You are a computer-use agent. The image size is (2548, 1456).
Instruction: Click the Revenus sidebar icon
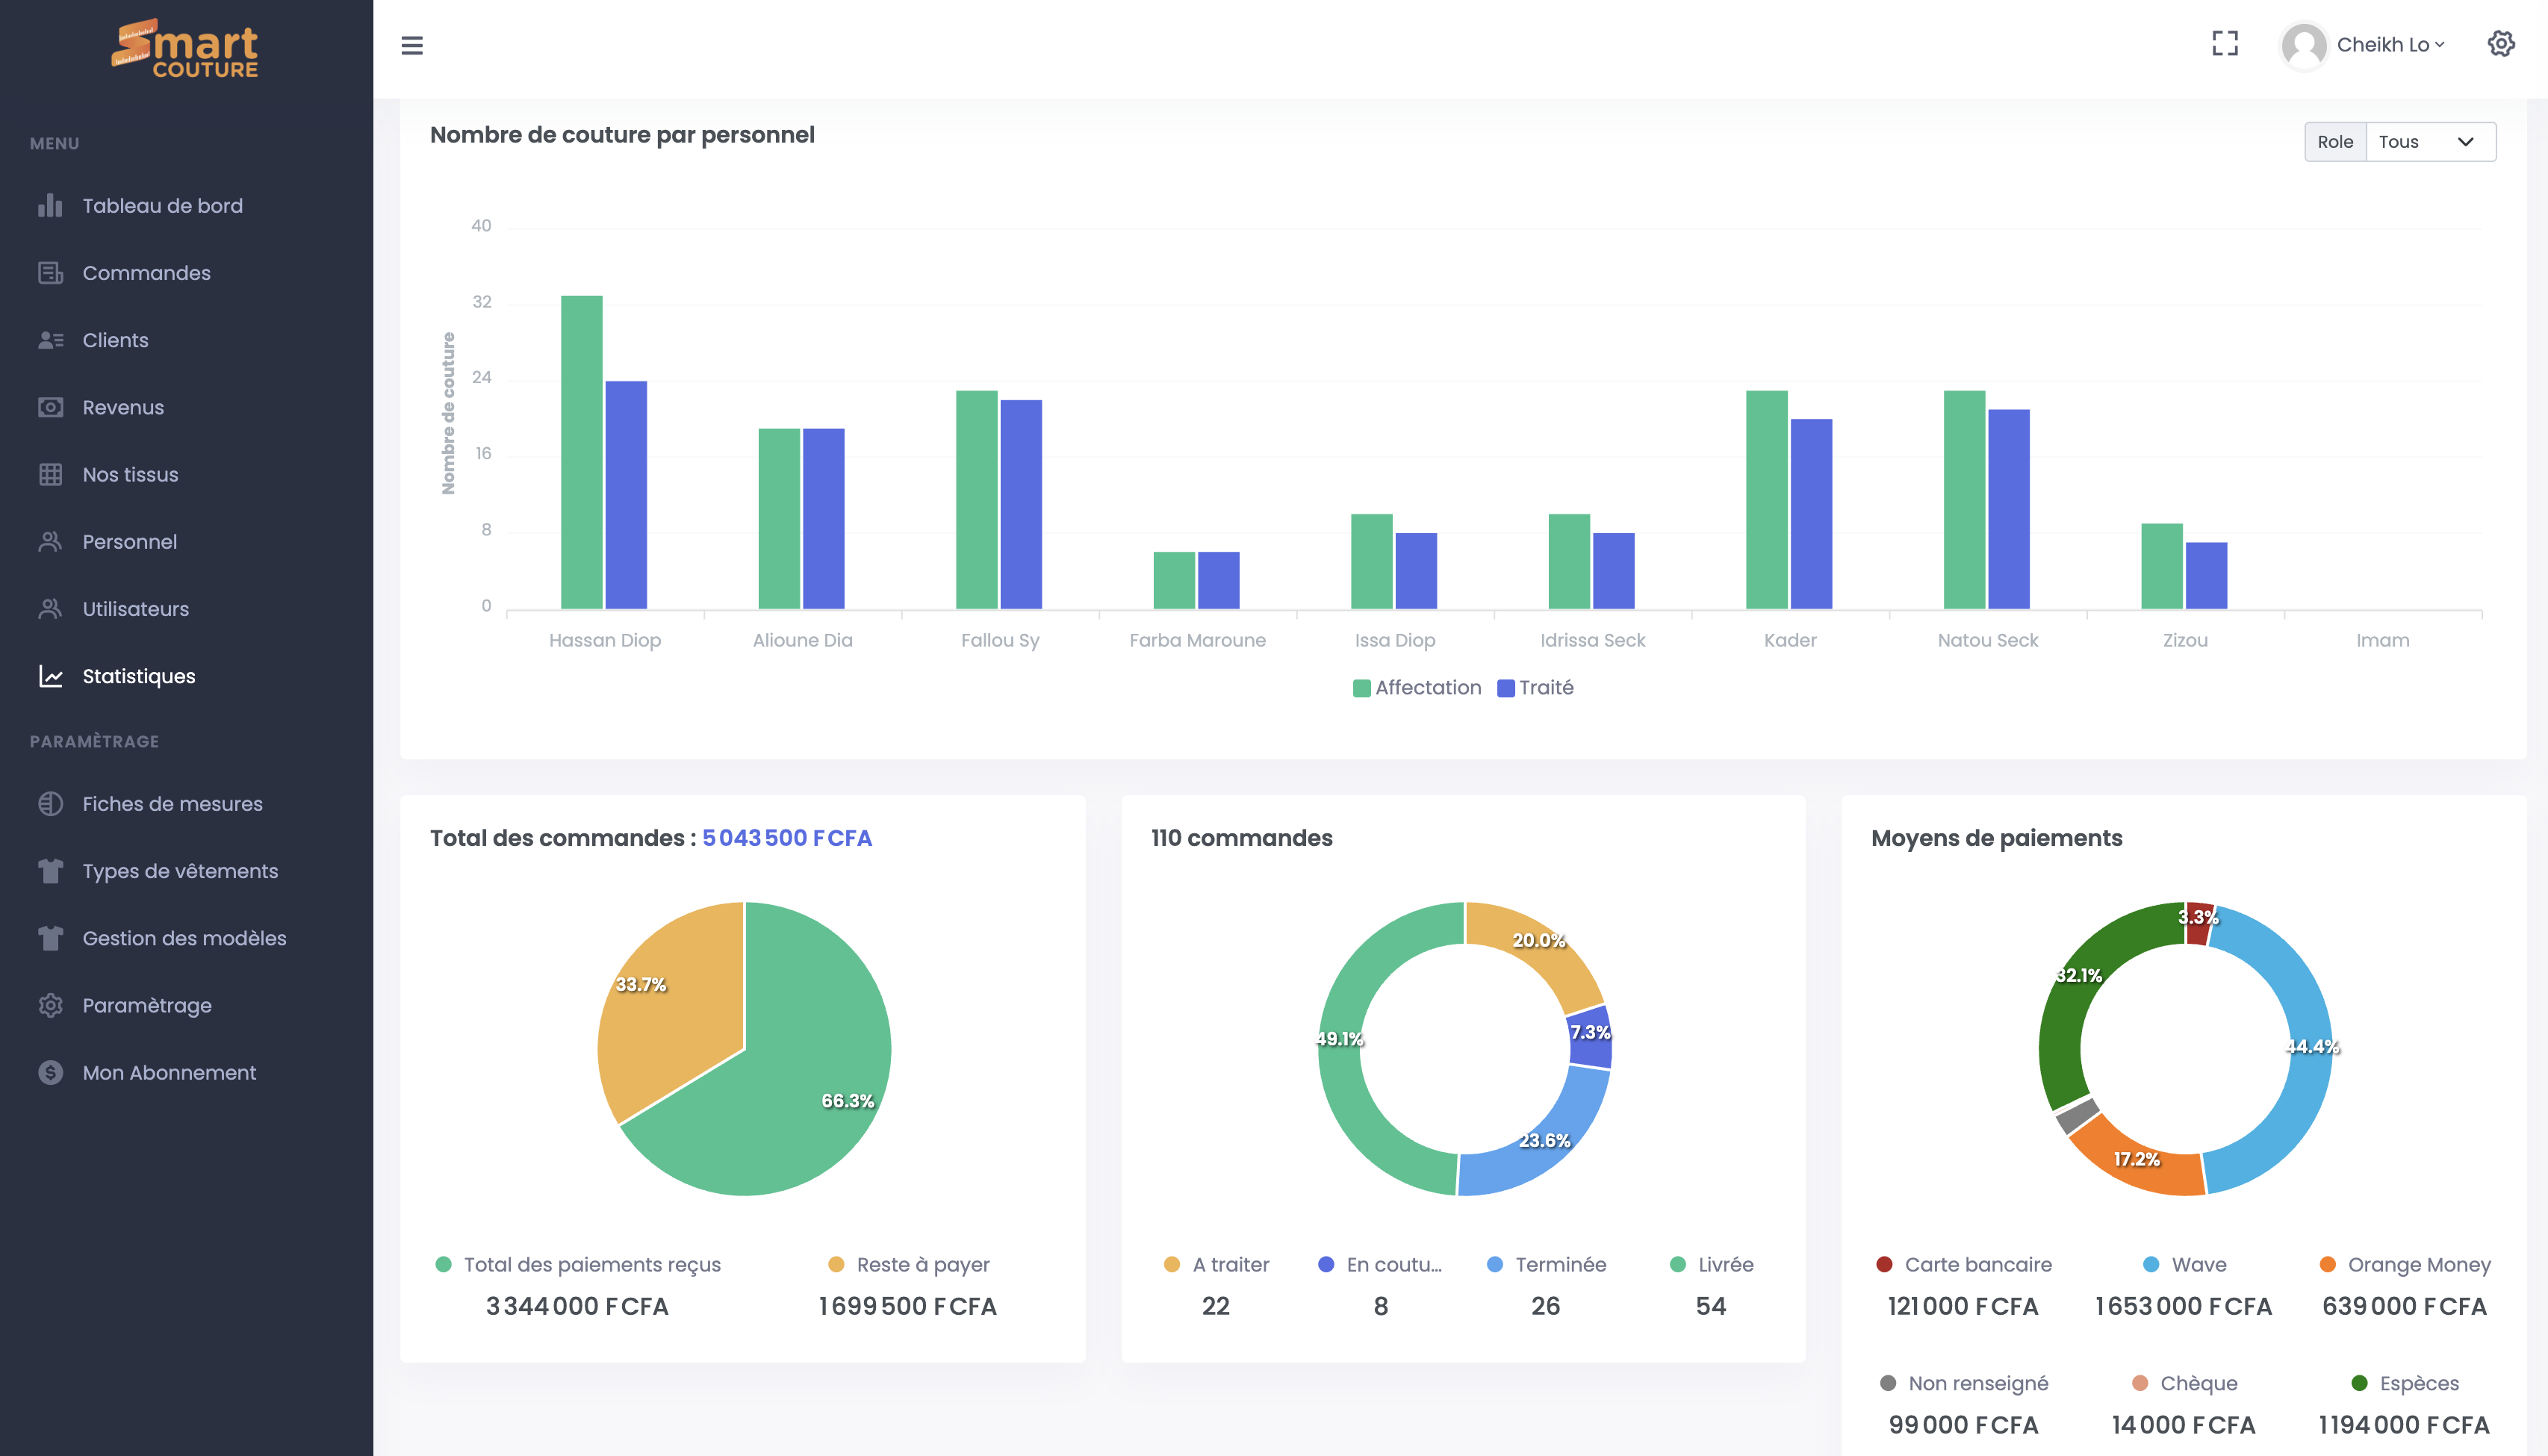pyautogui.click(x=49, y=408)
